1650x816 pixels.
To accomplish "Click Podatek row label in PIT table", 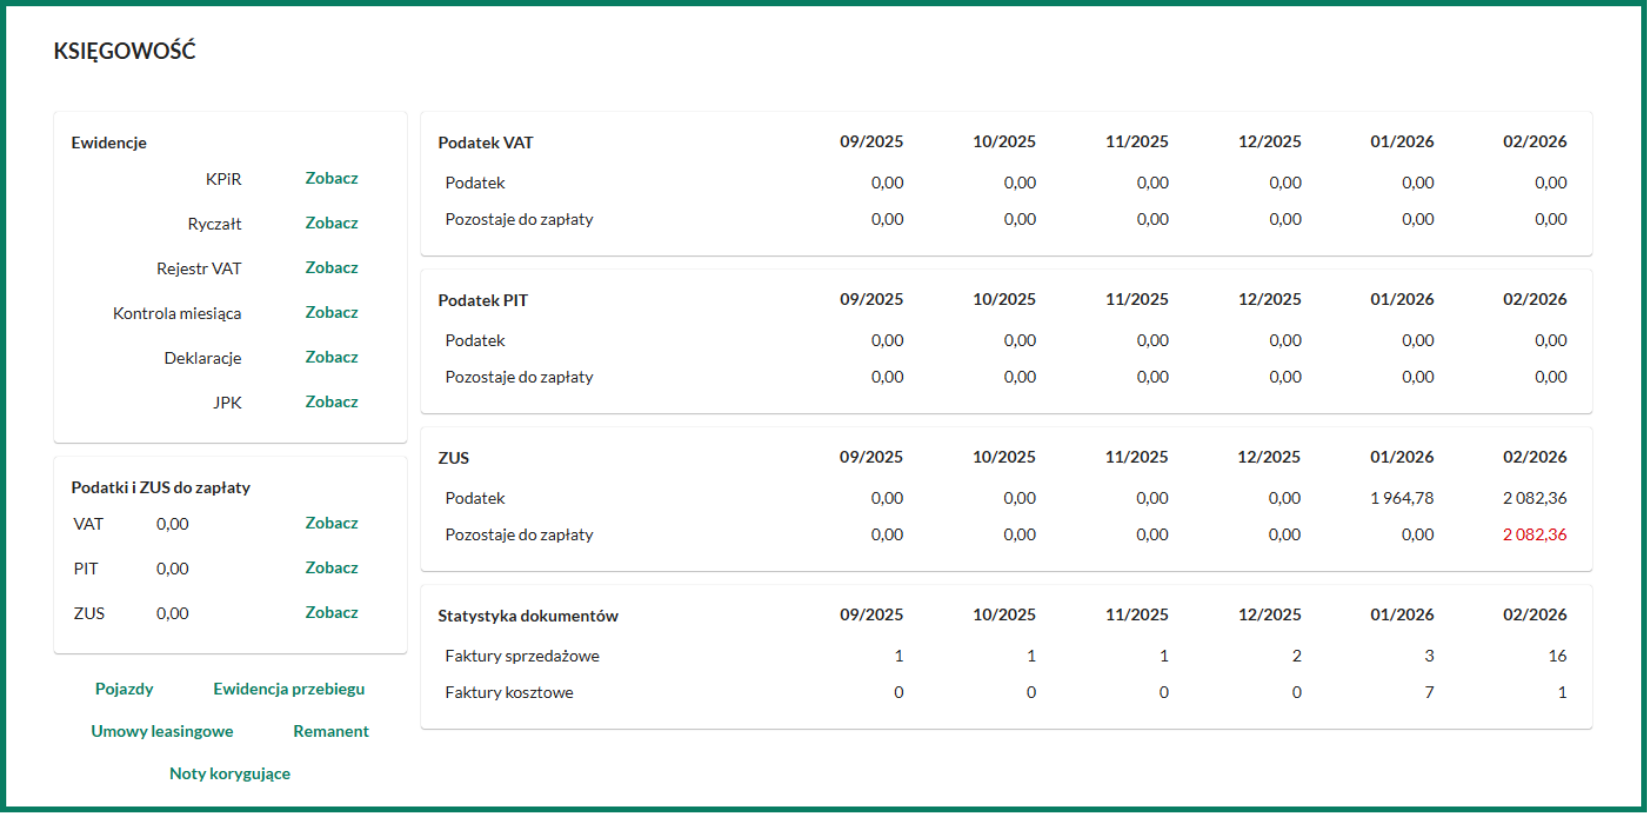I will (x=475, y=341).
